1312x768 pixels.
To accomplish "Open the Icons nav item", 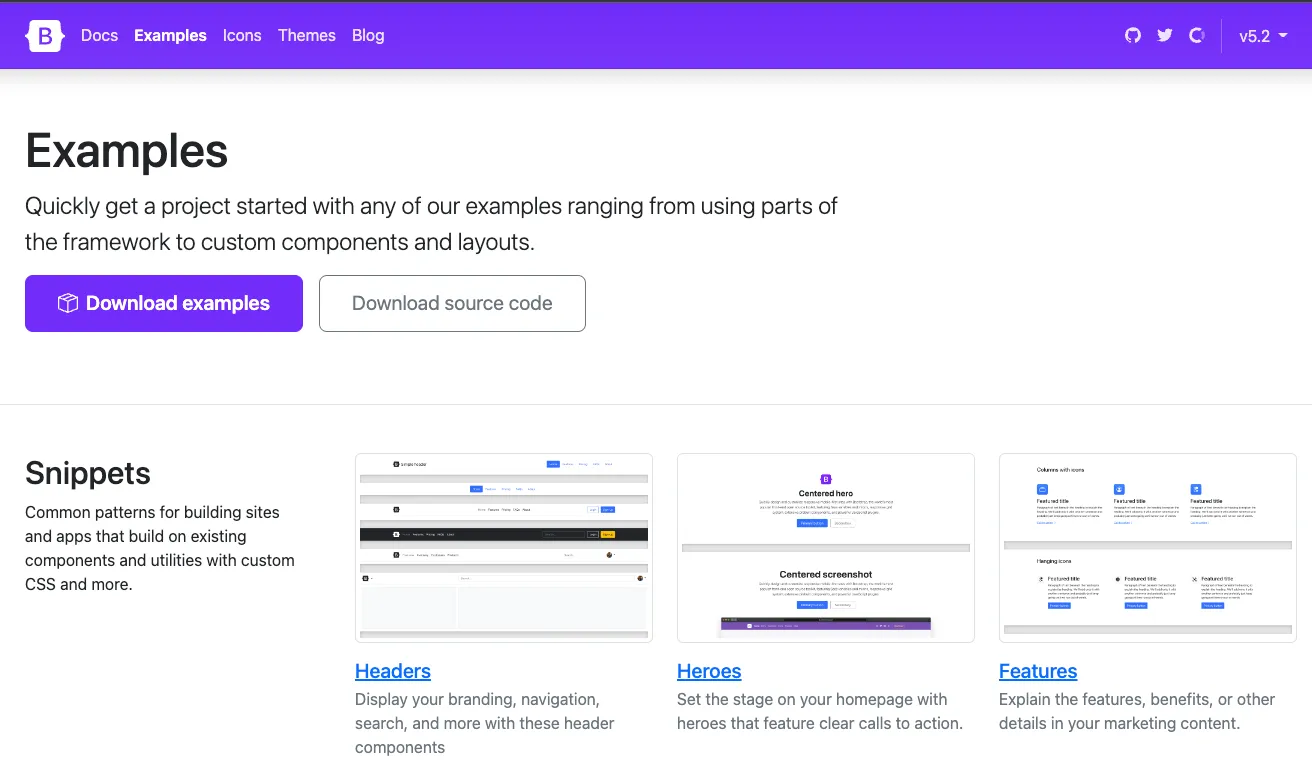I will pyautogui.click(x=242, y=36).
